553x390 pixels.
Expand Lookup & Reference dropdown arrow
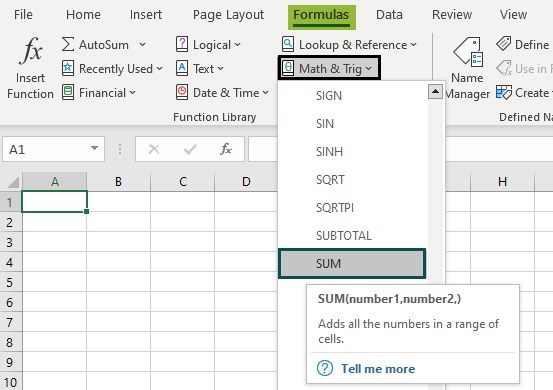click(413, 44)
